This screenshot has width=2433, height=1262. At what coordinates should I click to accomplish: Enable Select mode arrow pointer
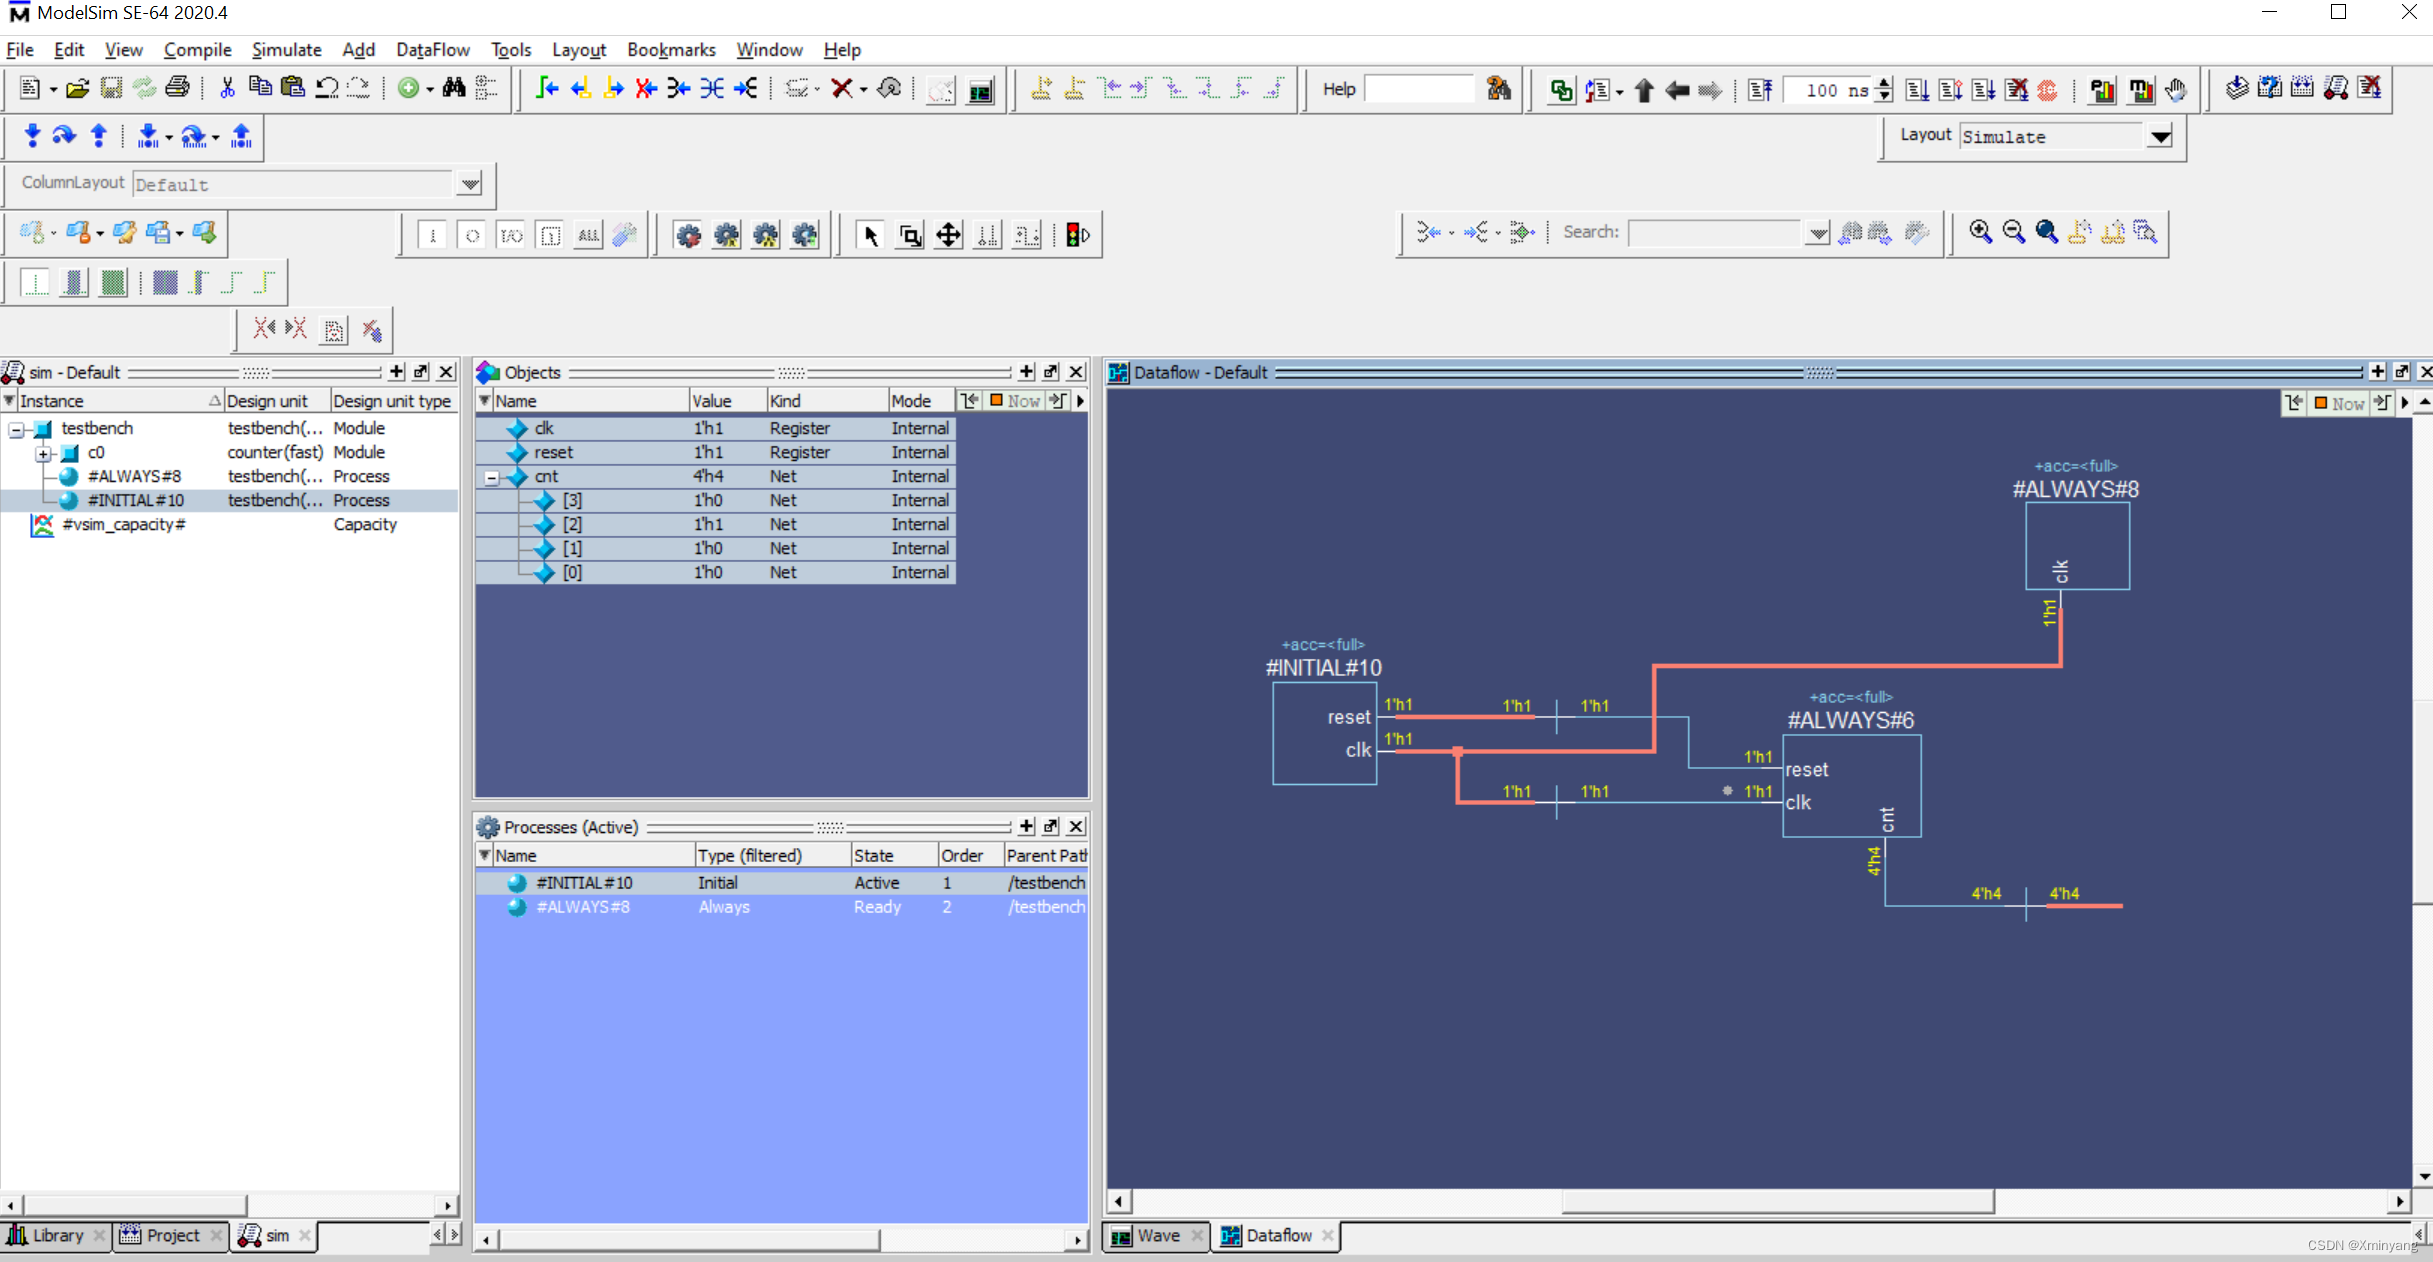[x=870, y=235]
